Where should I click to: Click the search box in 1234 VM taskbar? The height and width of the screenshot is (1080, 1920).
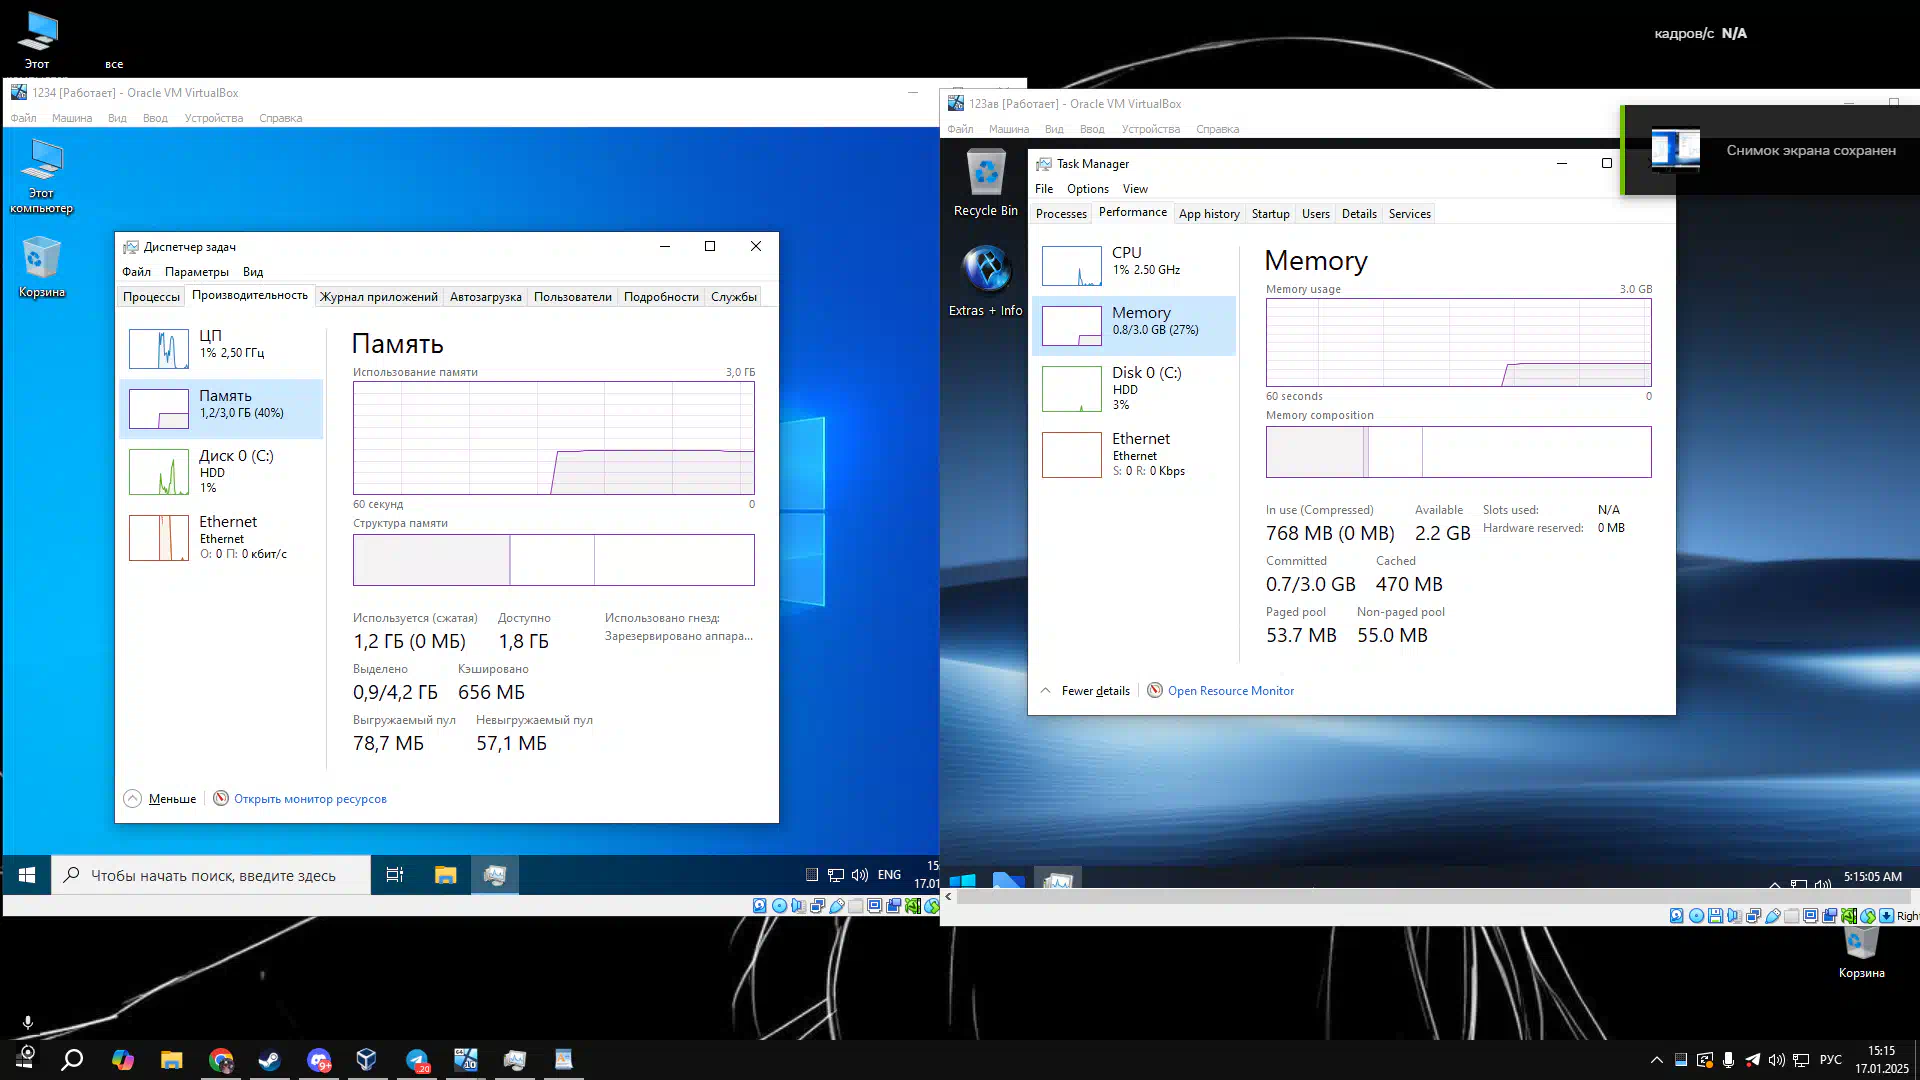211,875
